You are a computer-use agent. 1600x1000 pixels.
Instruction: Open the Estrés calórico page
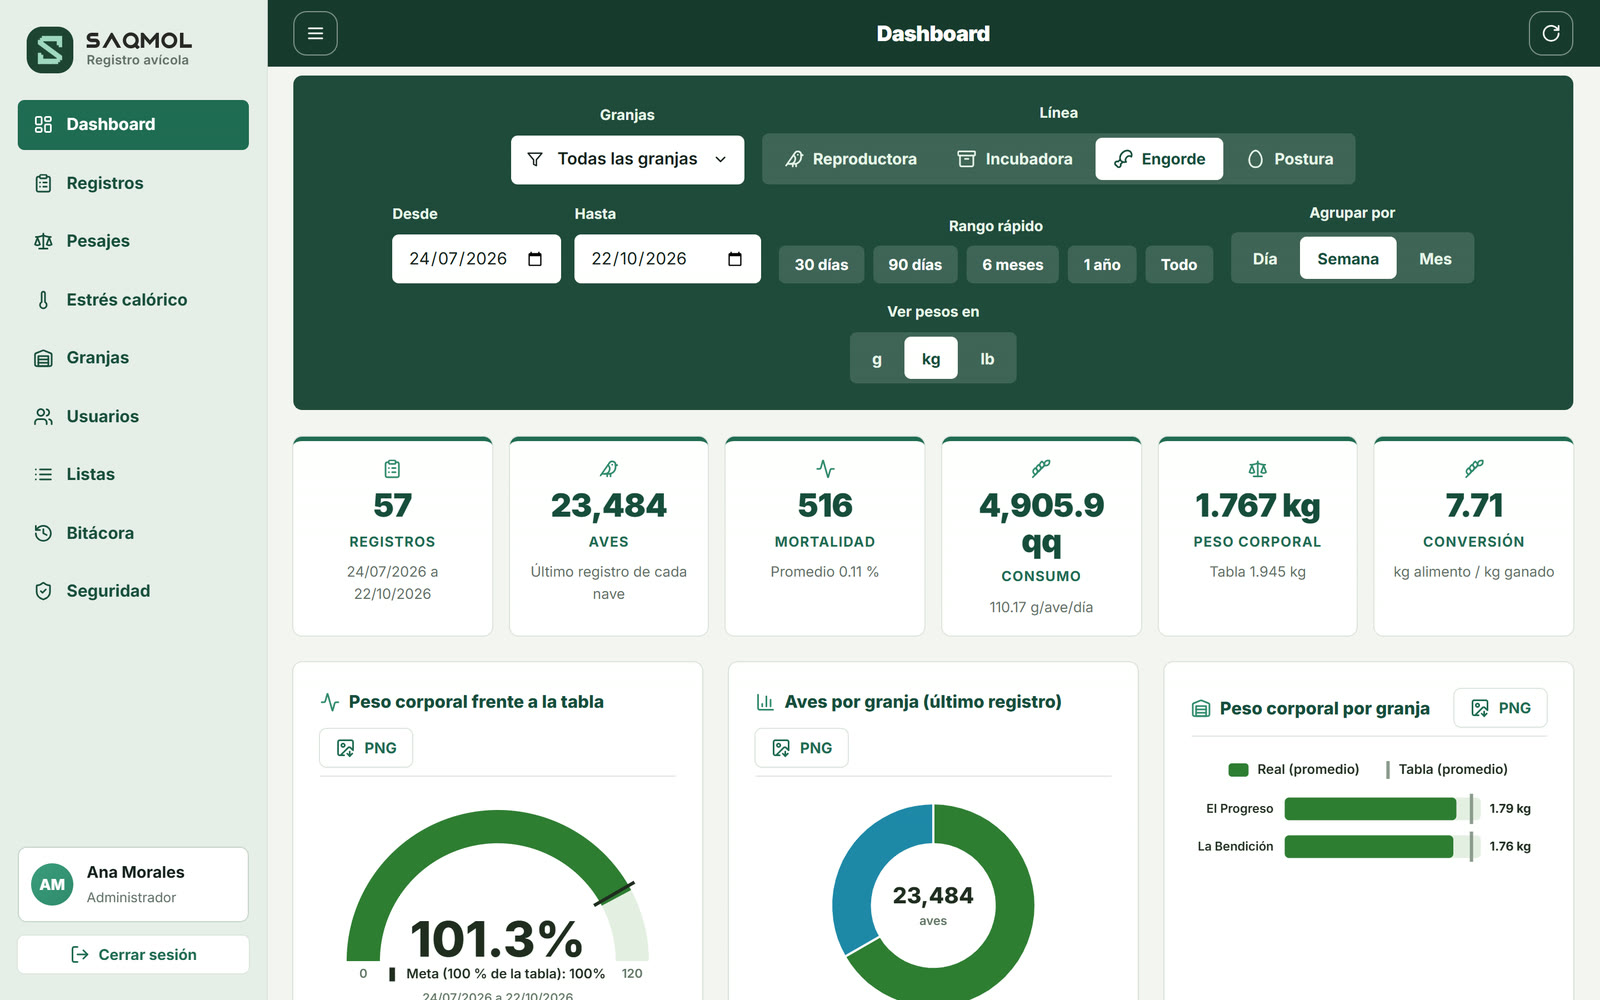point(133,300)
